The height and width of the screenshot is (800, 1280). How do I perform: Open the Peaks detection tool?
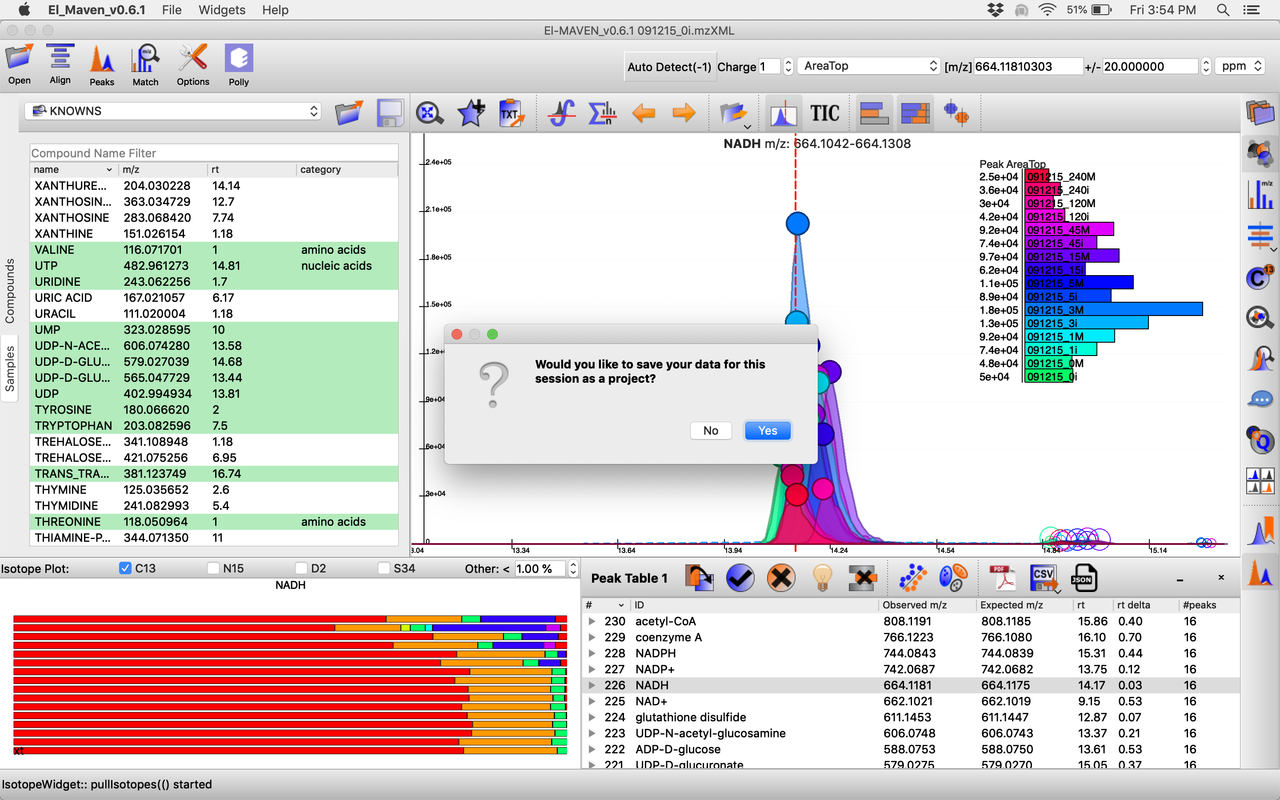(x=102, y=58)
